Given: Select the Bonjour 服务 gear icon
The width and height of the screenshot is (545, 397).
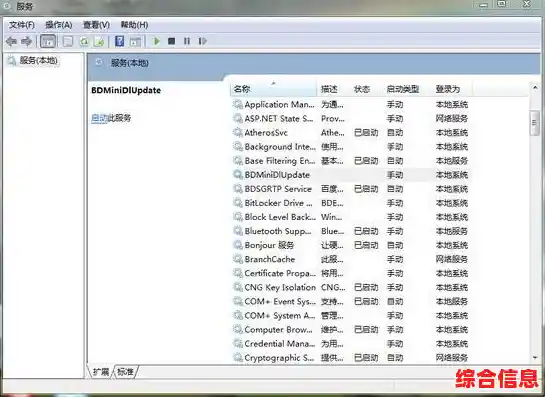Looking at the screenshot, I should click(238, 245).
